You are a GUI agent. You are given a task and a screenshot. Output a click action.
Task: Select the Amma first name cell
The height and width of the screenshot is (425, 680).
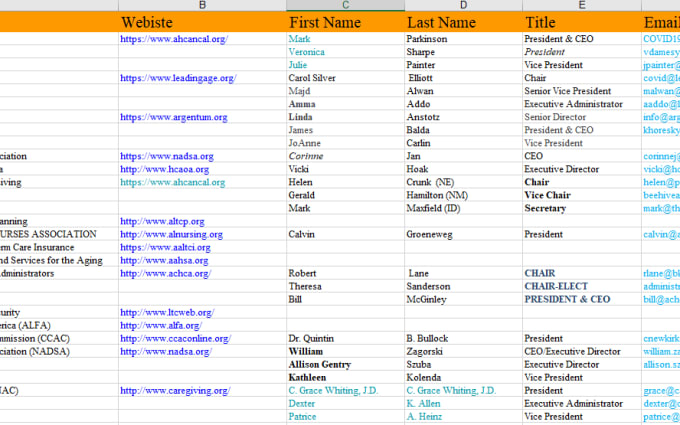point(345,104)
